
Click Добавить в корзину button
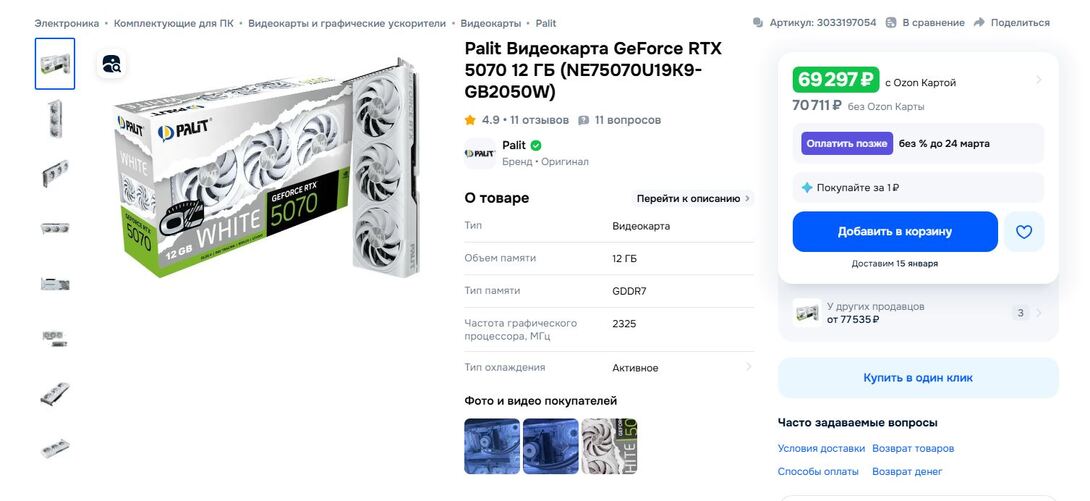pos(895,232)
